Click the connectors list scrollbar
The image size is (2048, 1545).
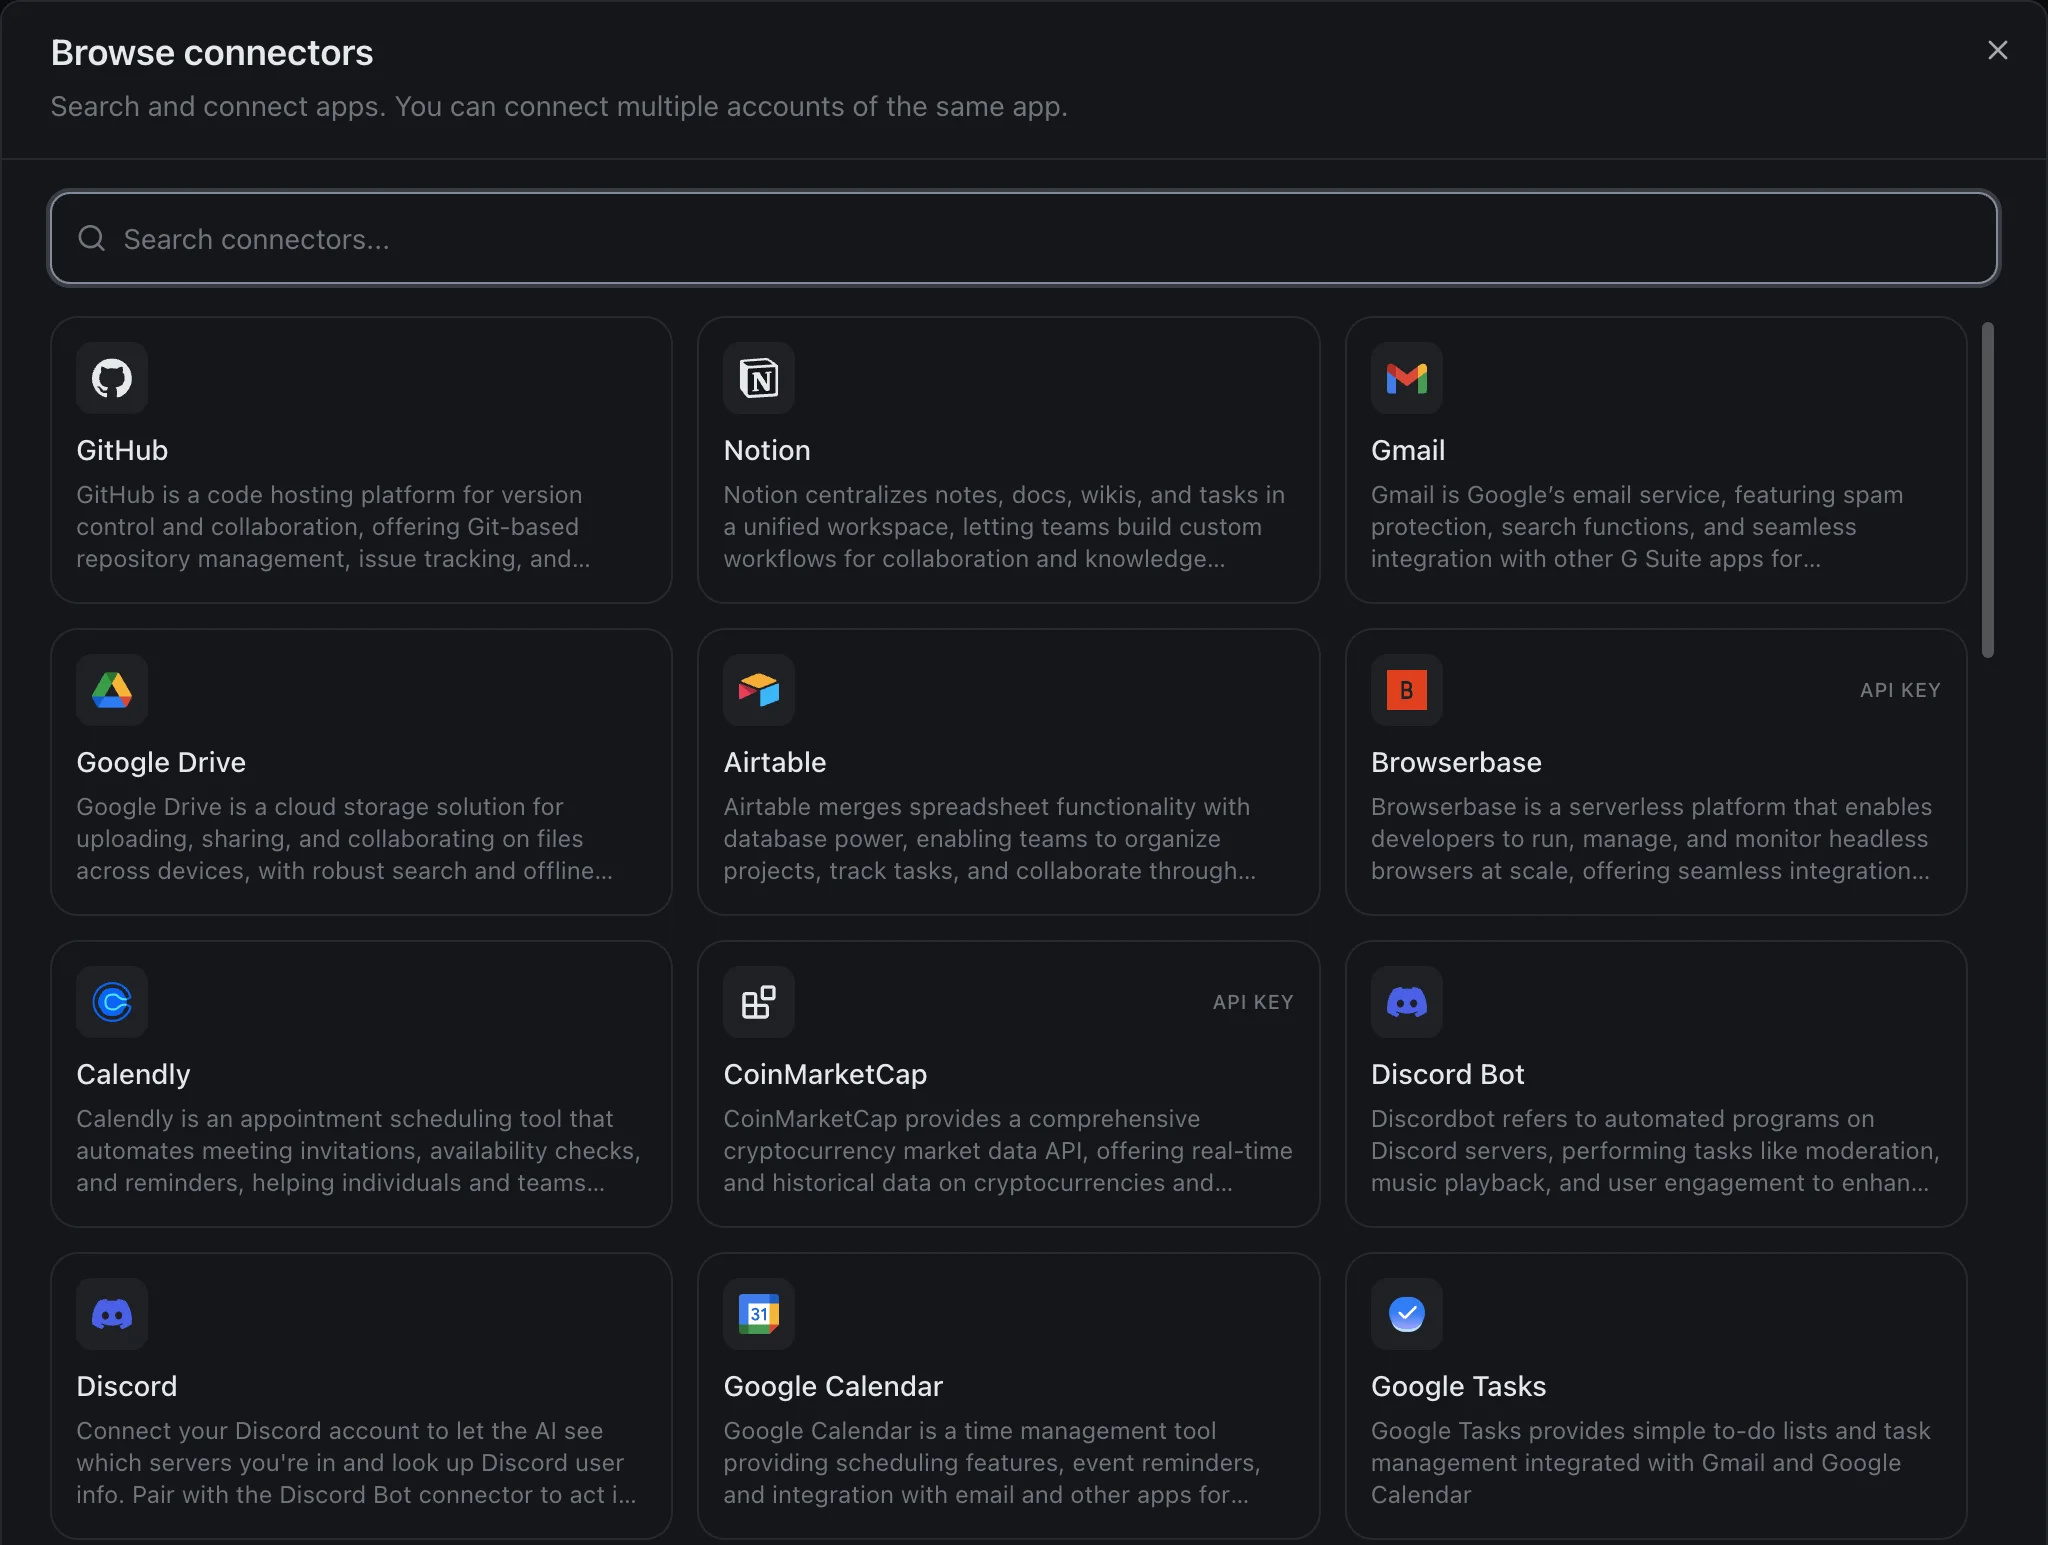click(x=1988, y=490)
